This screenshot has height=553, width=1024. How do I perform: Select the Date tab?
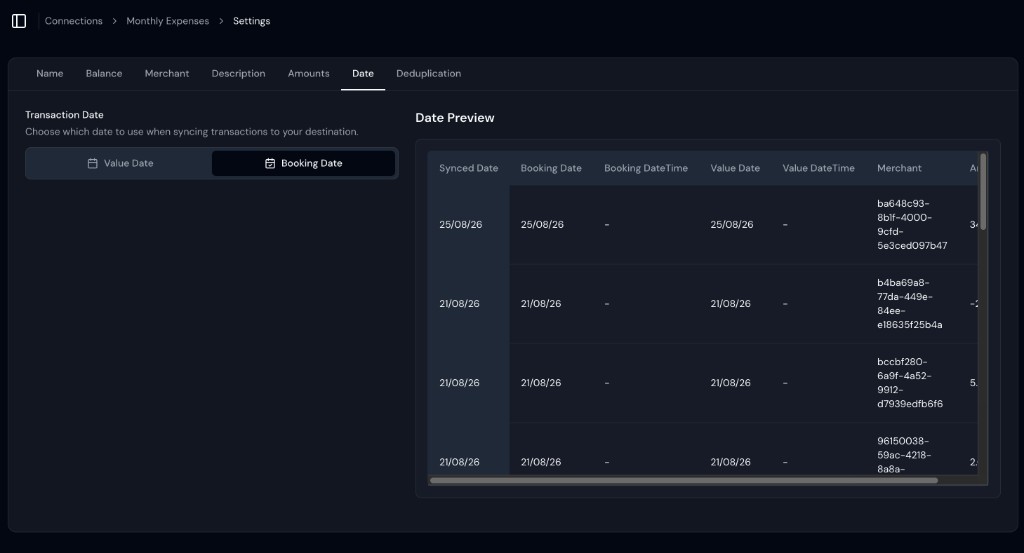tap(363, 73)
